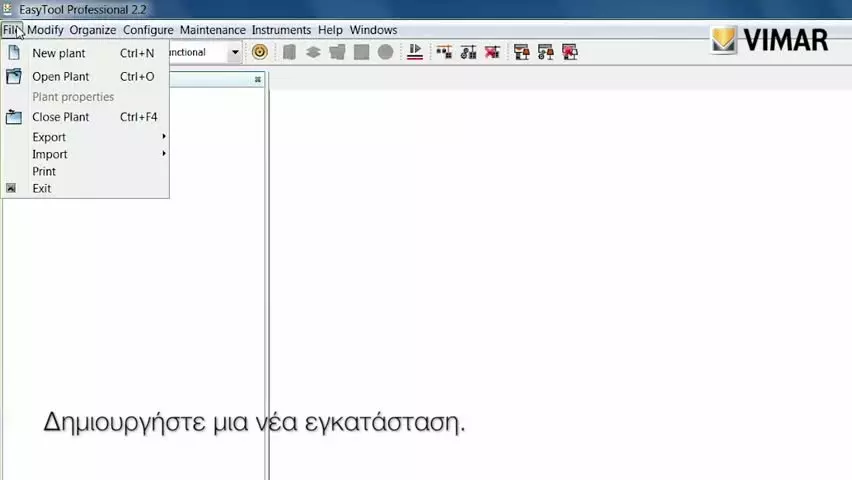Click the functional view selector field

[205, 52]
